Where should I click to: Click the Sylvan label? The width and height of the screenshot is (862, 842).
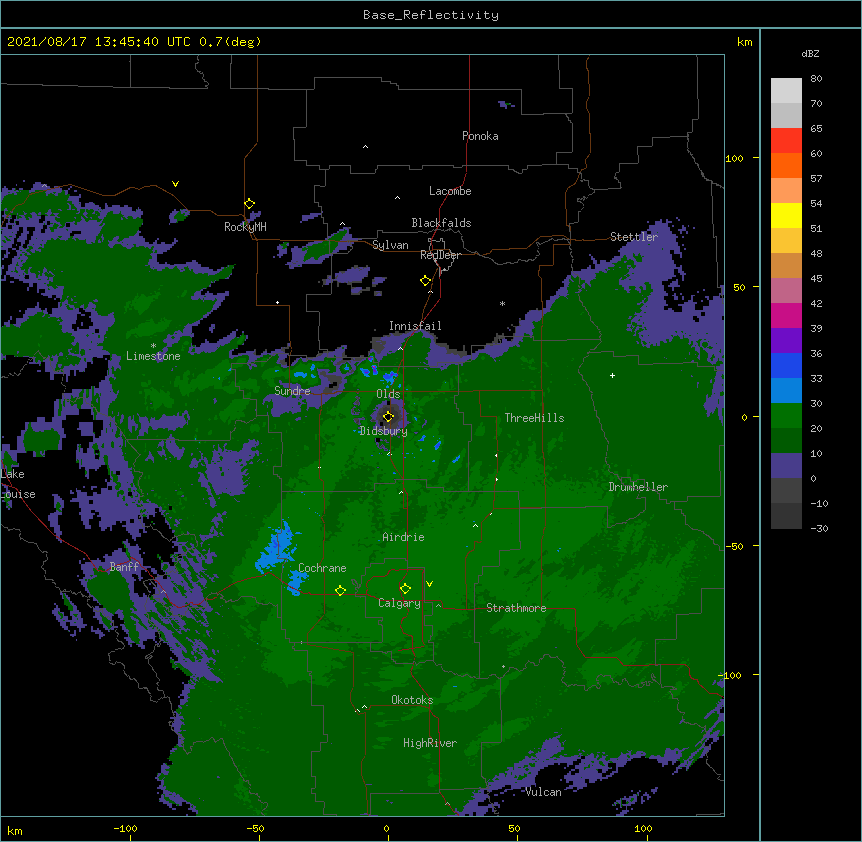click(x=390, y=245)
